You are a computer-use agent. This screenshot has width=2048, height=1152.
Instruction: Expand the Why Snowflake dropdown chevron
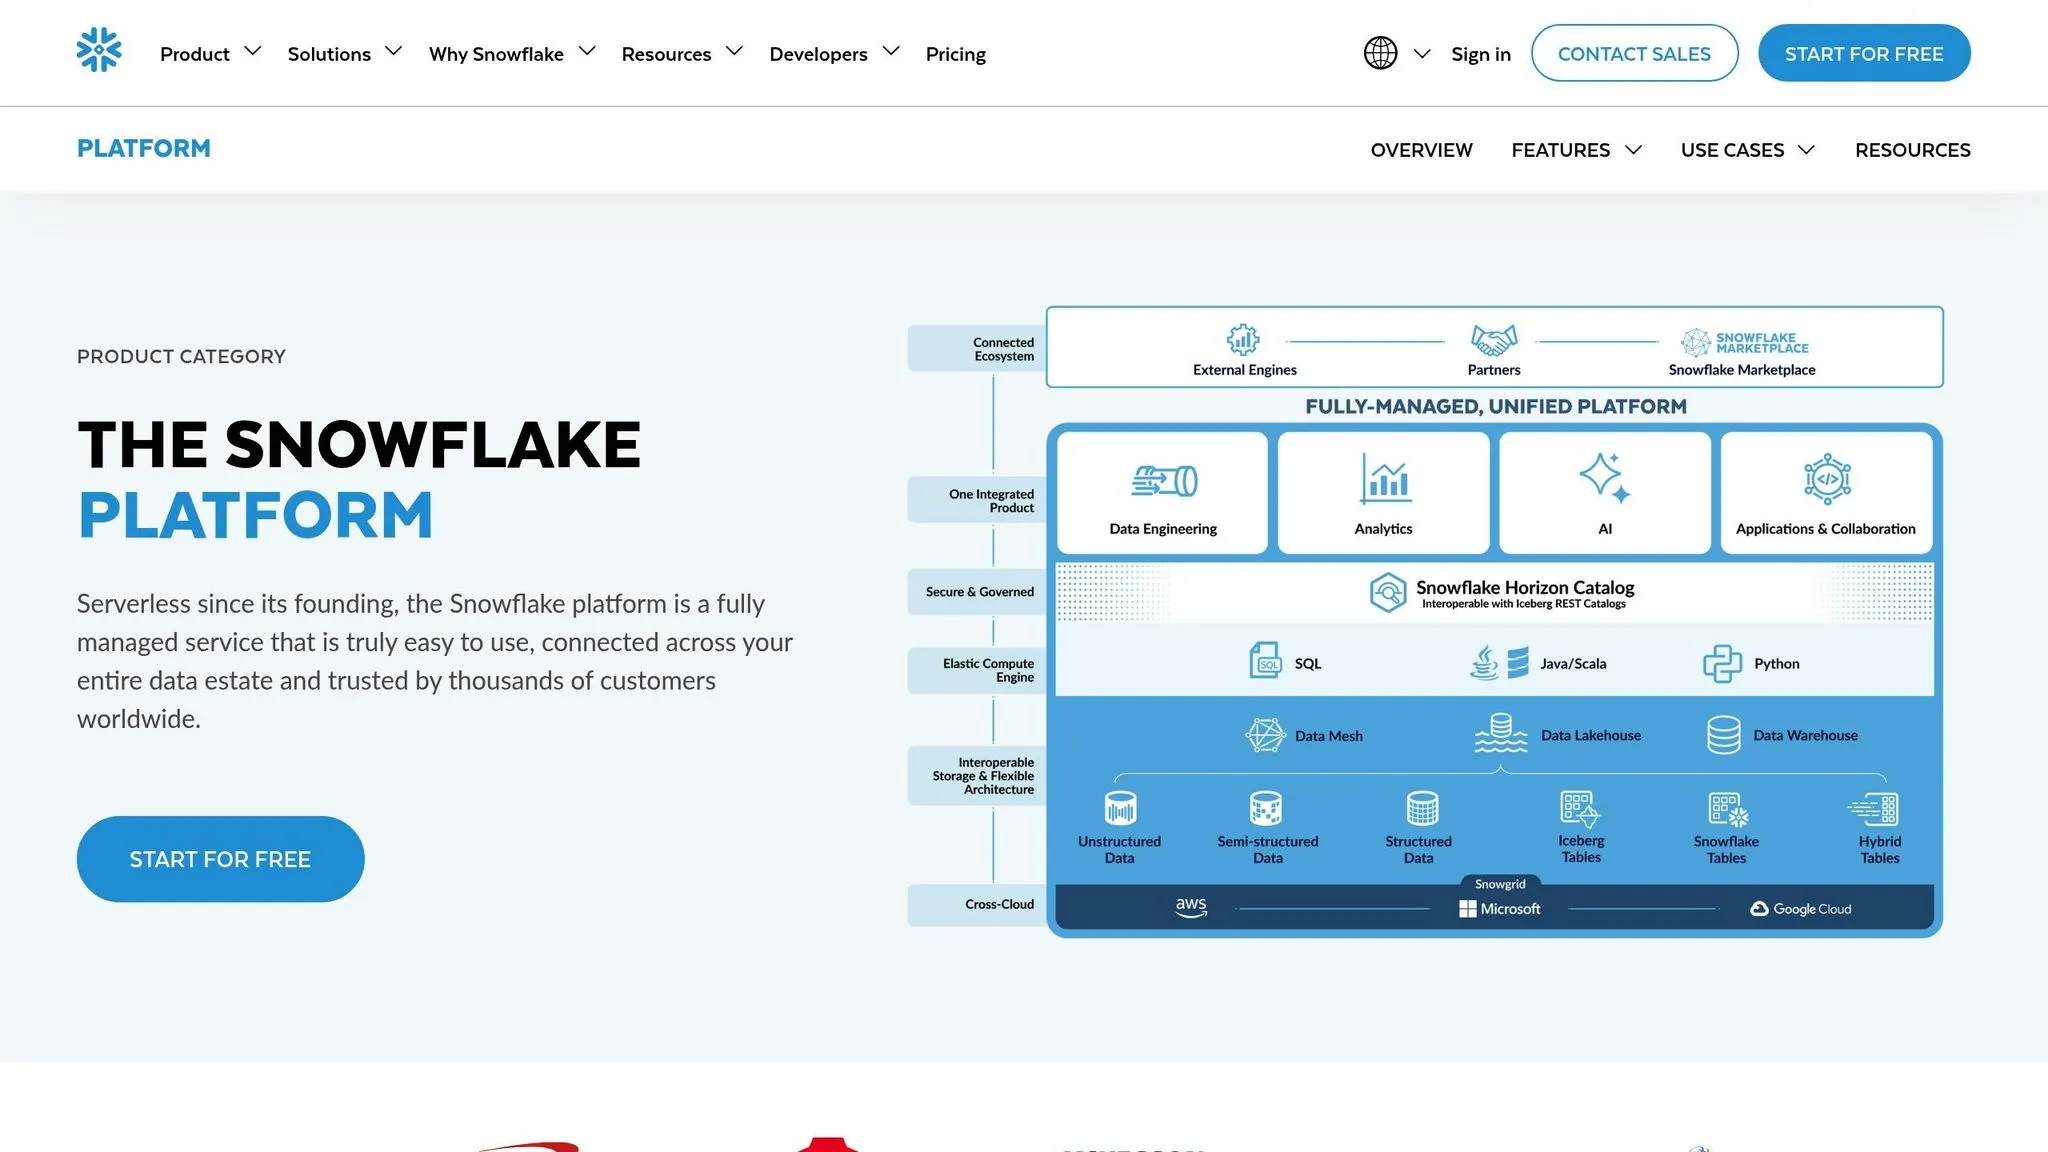(x=587, y=51)
